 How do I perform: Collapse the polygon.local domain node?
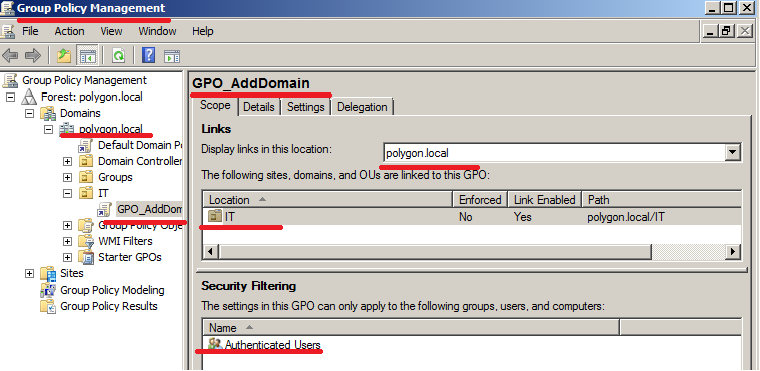tap(48, 129)
